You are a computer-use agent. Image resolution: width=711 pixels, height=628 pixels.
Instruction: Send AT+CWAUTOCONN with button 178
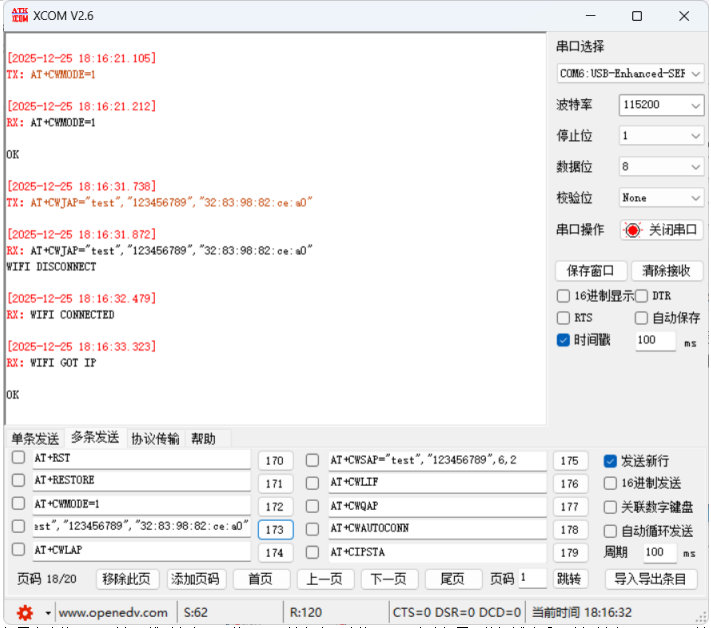coord(570,530)
